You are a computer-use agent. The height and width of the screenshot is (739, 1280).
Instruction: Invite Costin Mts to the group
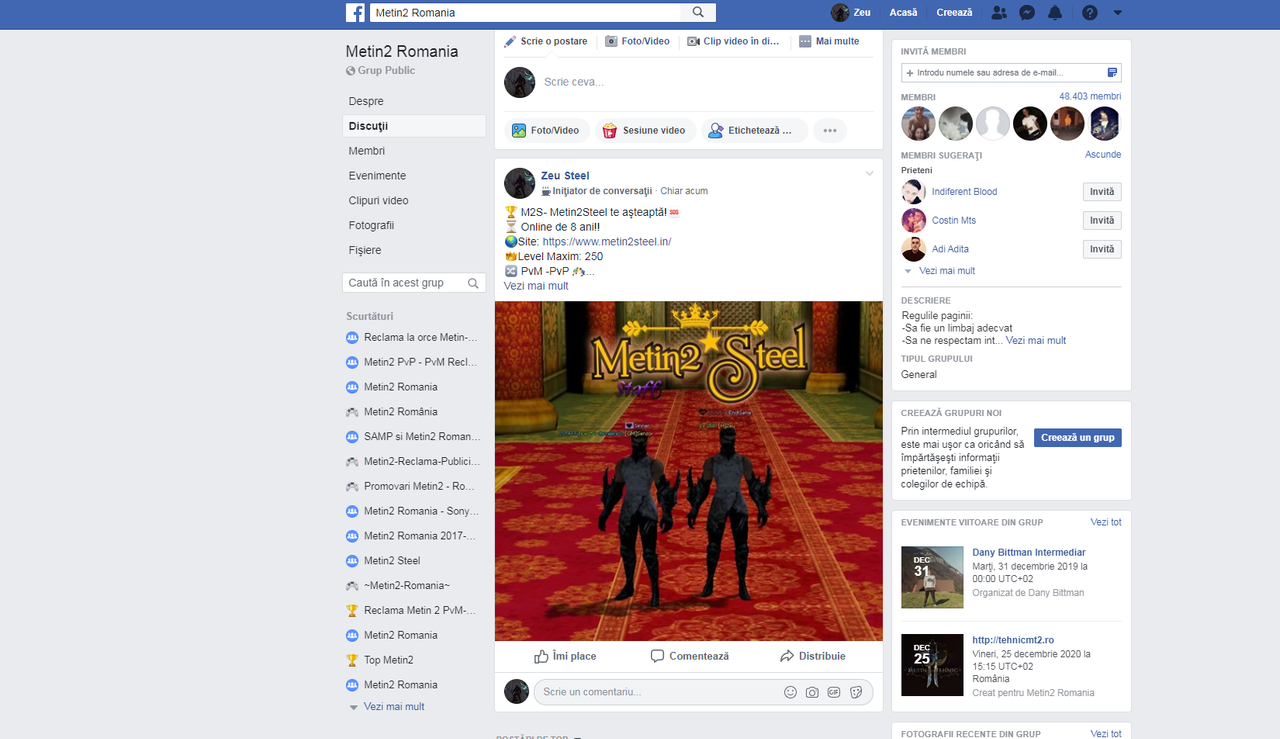point(1102,221)
